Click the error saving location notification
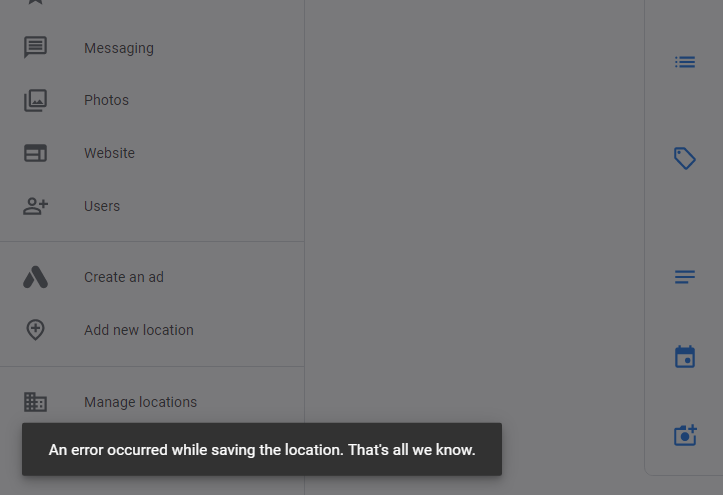723x495 pixels. (262, 449)
